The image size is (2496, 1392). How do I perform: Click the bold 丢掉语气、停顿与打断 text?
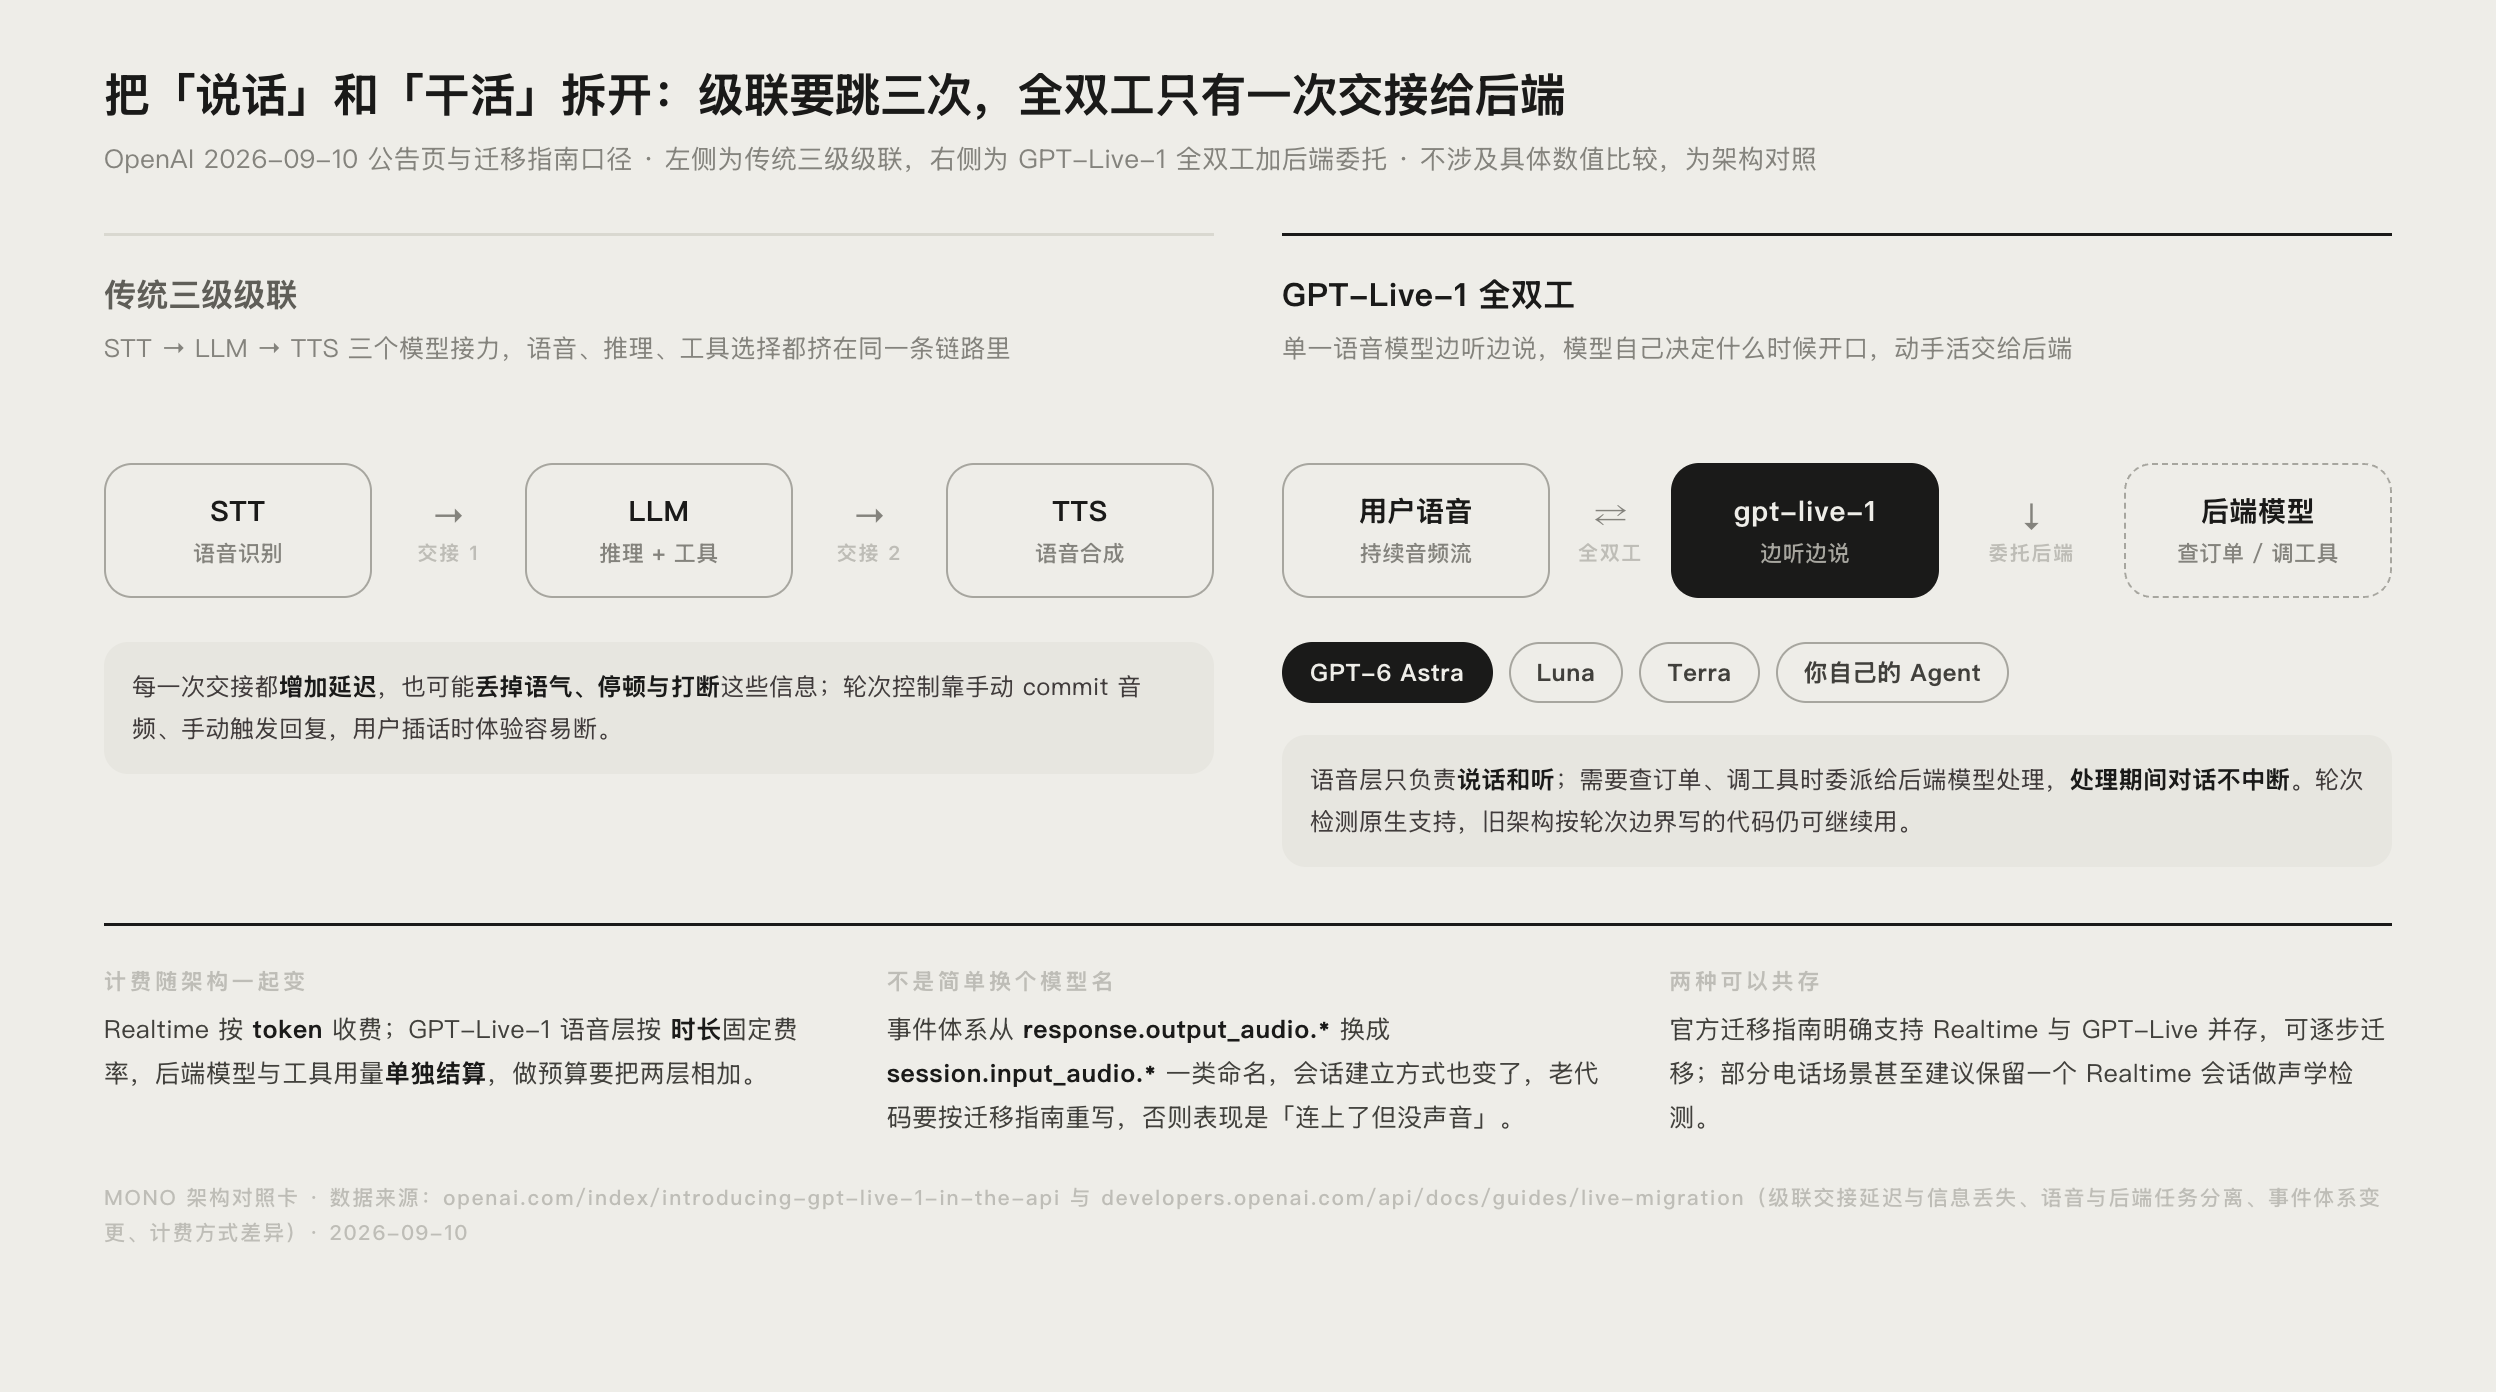coord(597,687)
